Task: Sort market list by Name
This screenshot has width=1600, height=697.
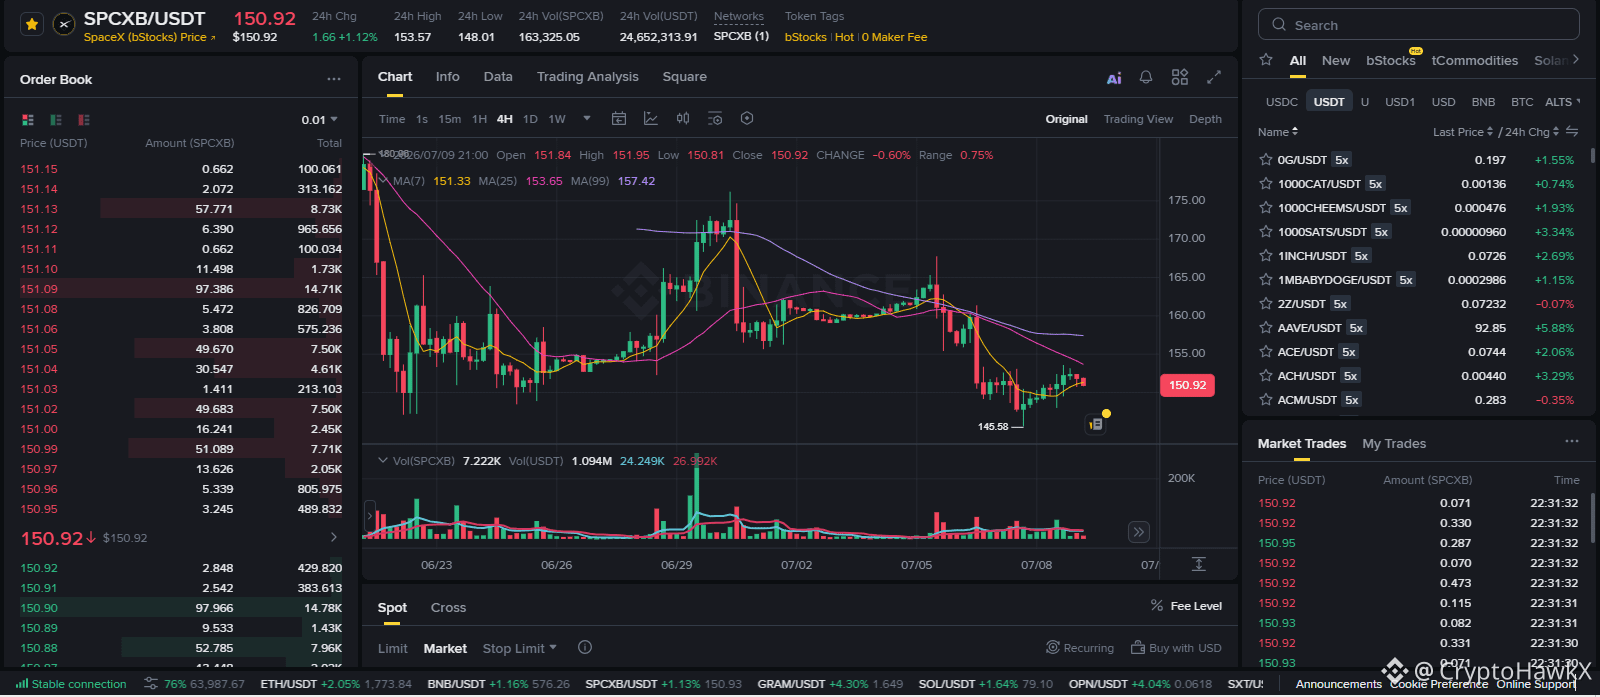Action: coord(1277,132)
